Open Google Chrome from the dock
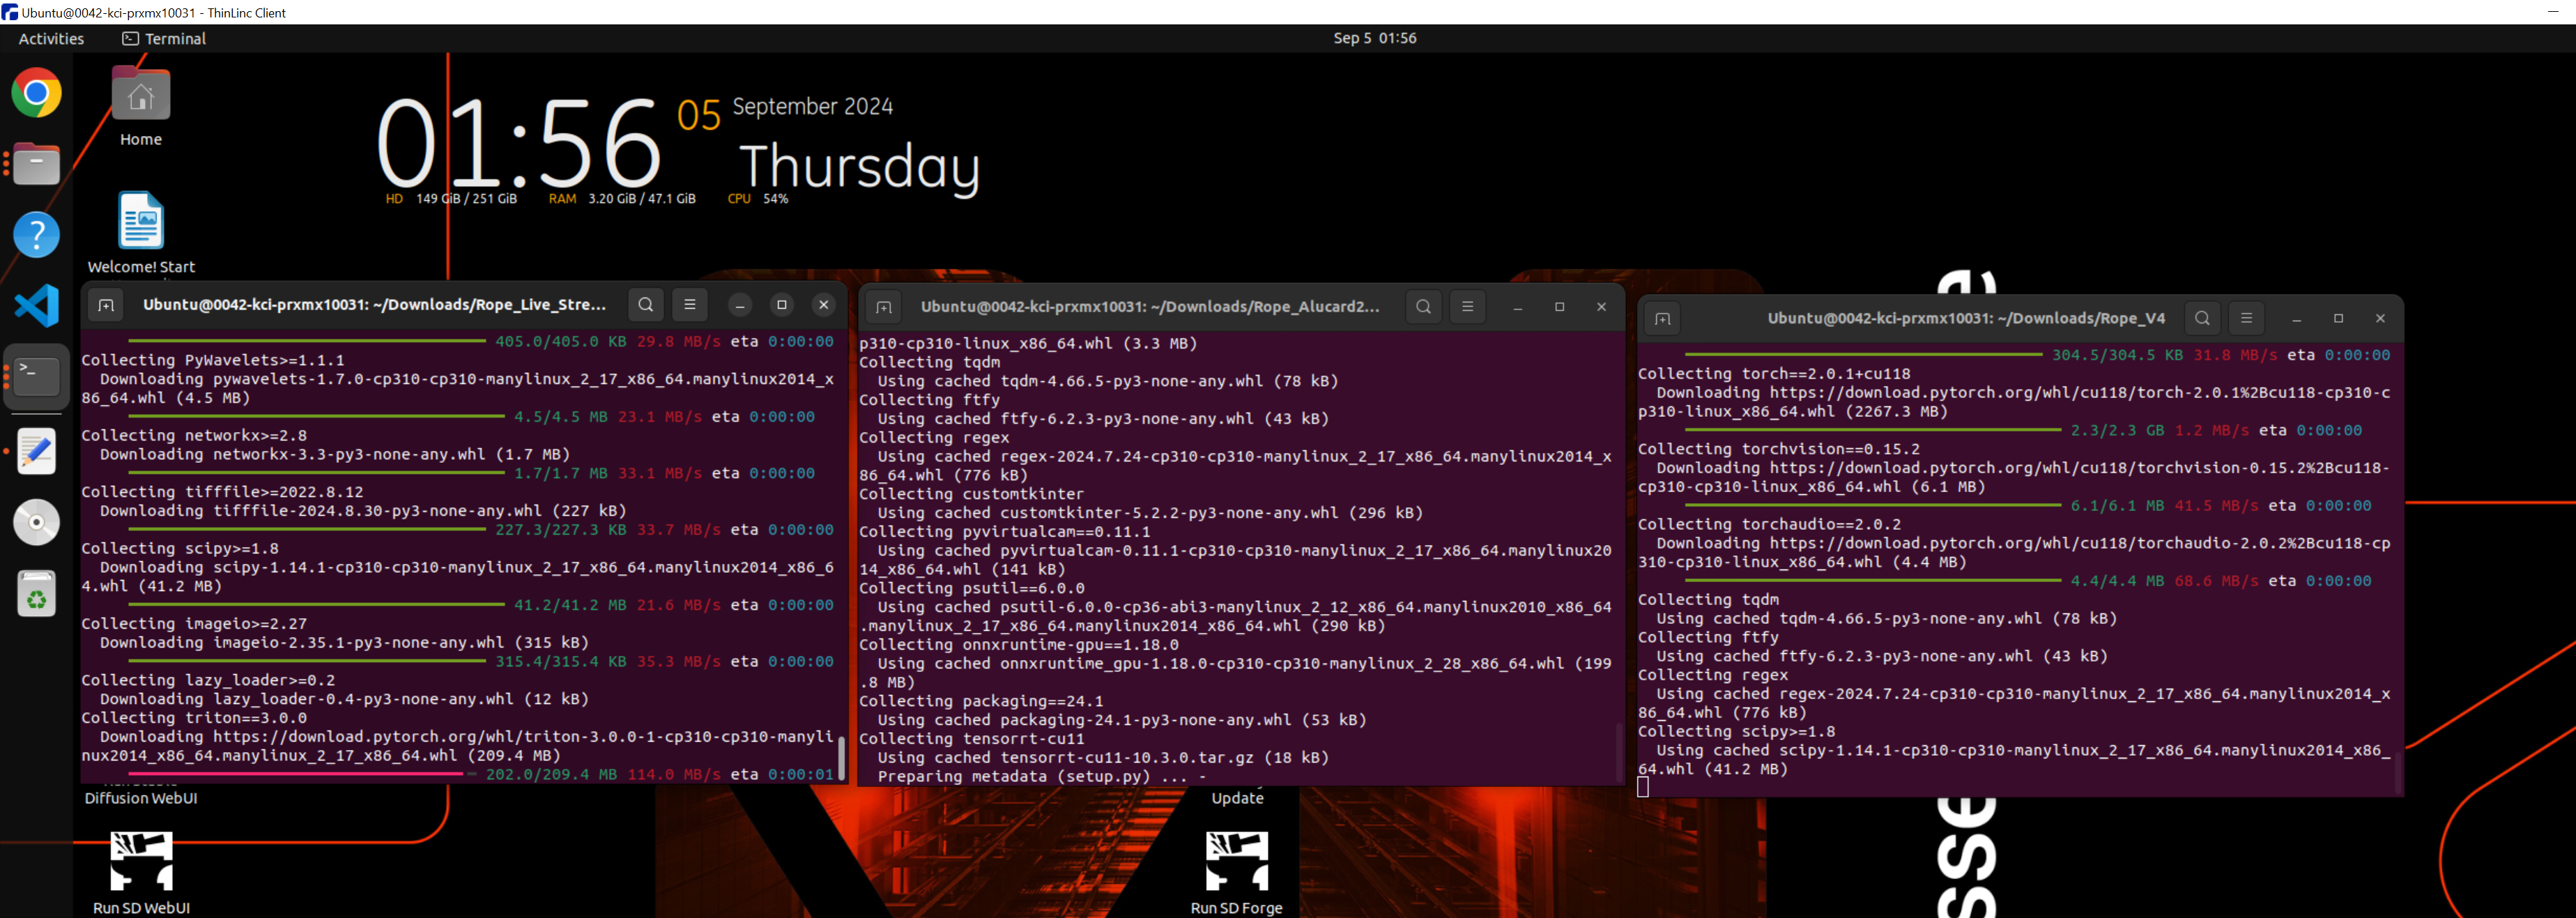 (37, 93)
